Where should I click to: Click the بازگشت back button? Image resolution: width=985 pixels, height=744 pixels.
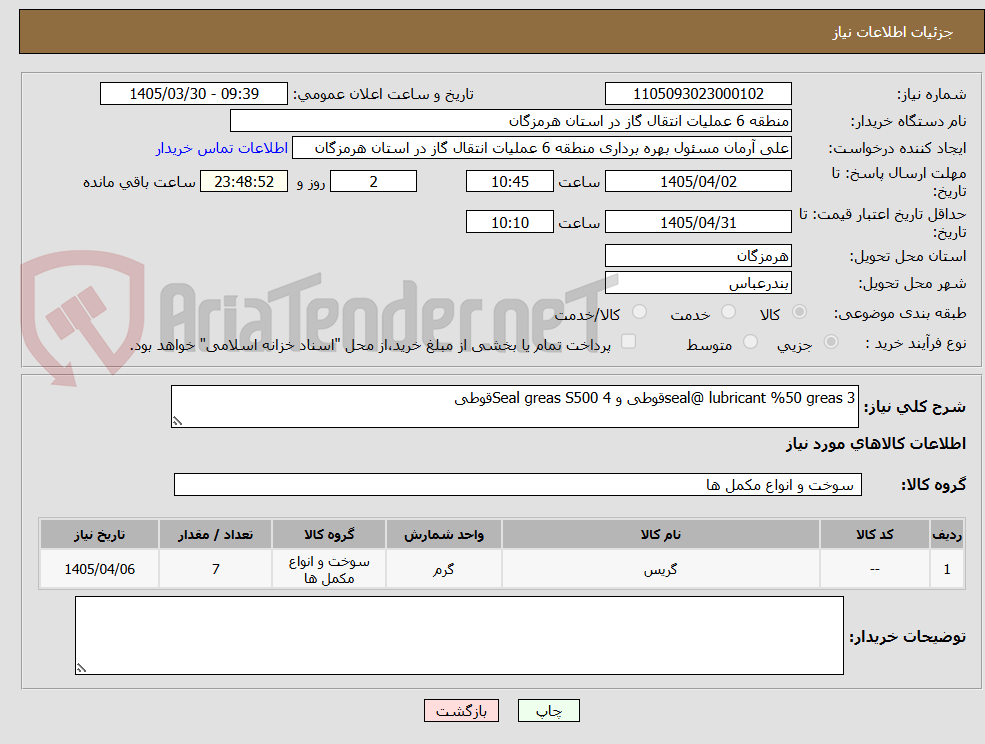[461, 711]
